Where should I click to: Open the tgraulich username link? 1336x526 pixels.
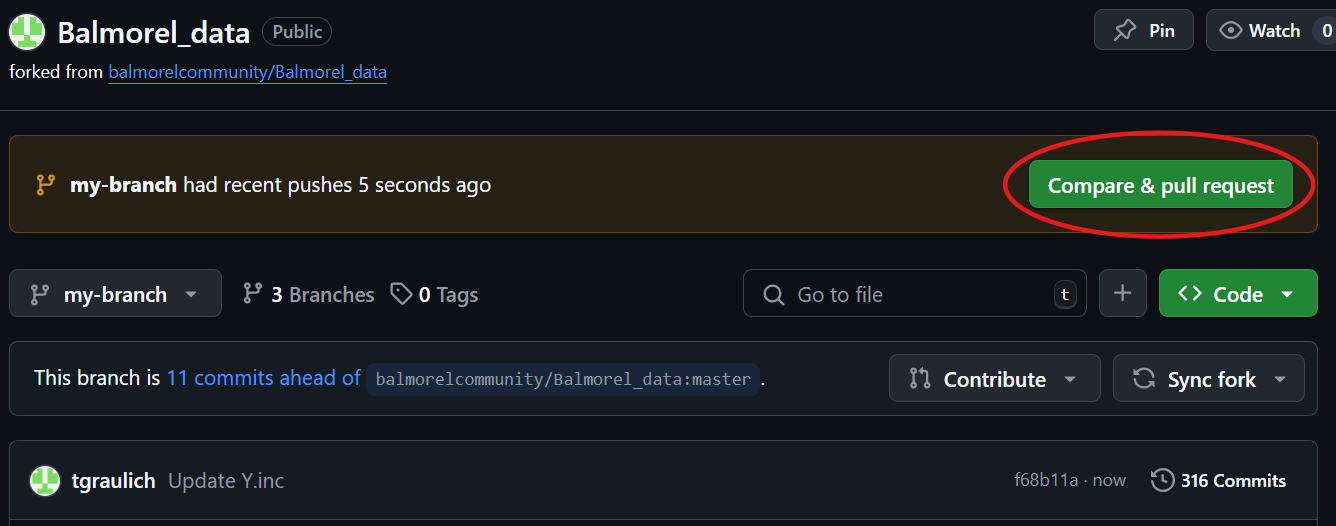pos(114,481)
